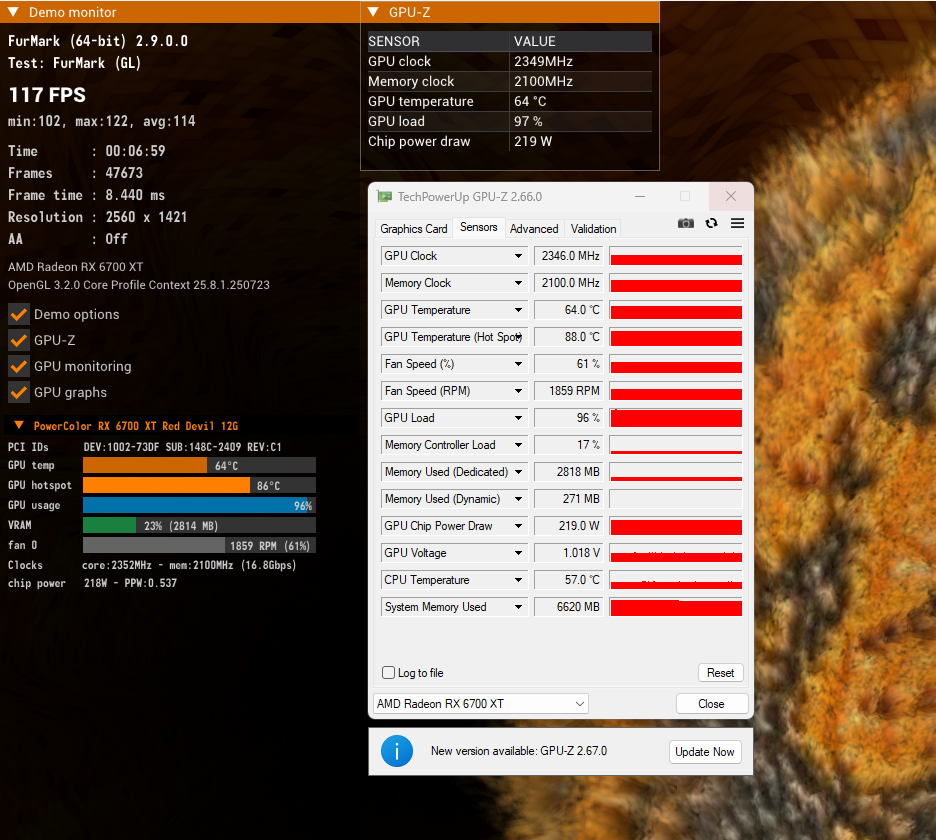Open the Memory Used (Dynamic) dropdown
Image resolution: width=936 pixels, height=840 pixels.
518,499
